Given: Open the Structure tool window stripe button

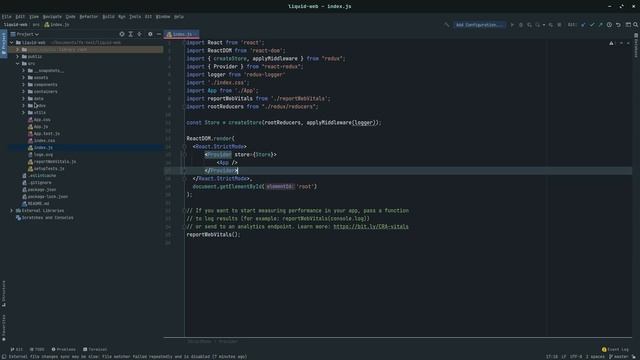Looking at the screenshot, I should point(4,293).
